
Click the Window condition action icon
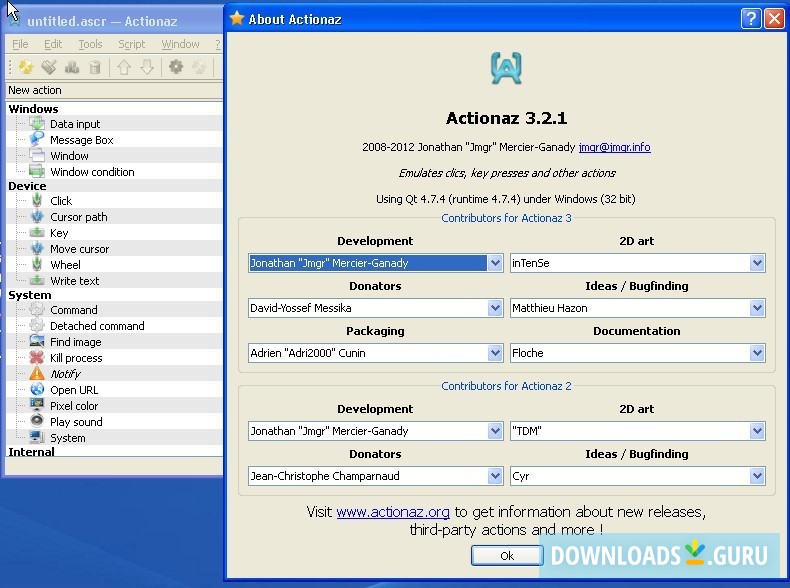37,171
